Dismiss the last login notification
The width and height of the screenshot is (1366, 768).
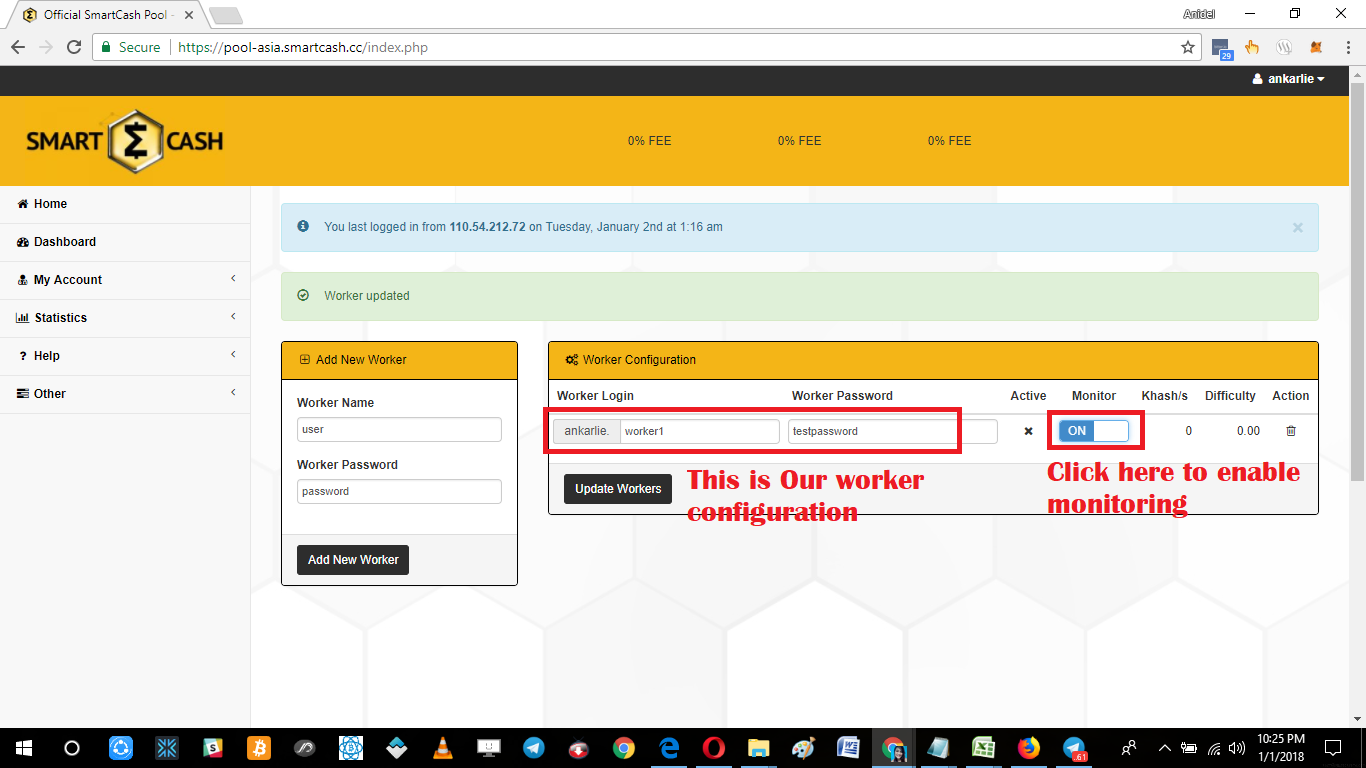[x=1298, y=227]
